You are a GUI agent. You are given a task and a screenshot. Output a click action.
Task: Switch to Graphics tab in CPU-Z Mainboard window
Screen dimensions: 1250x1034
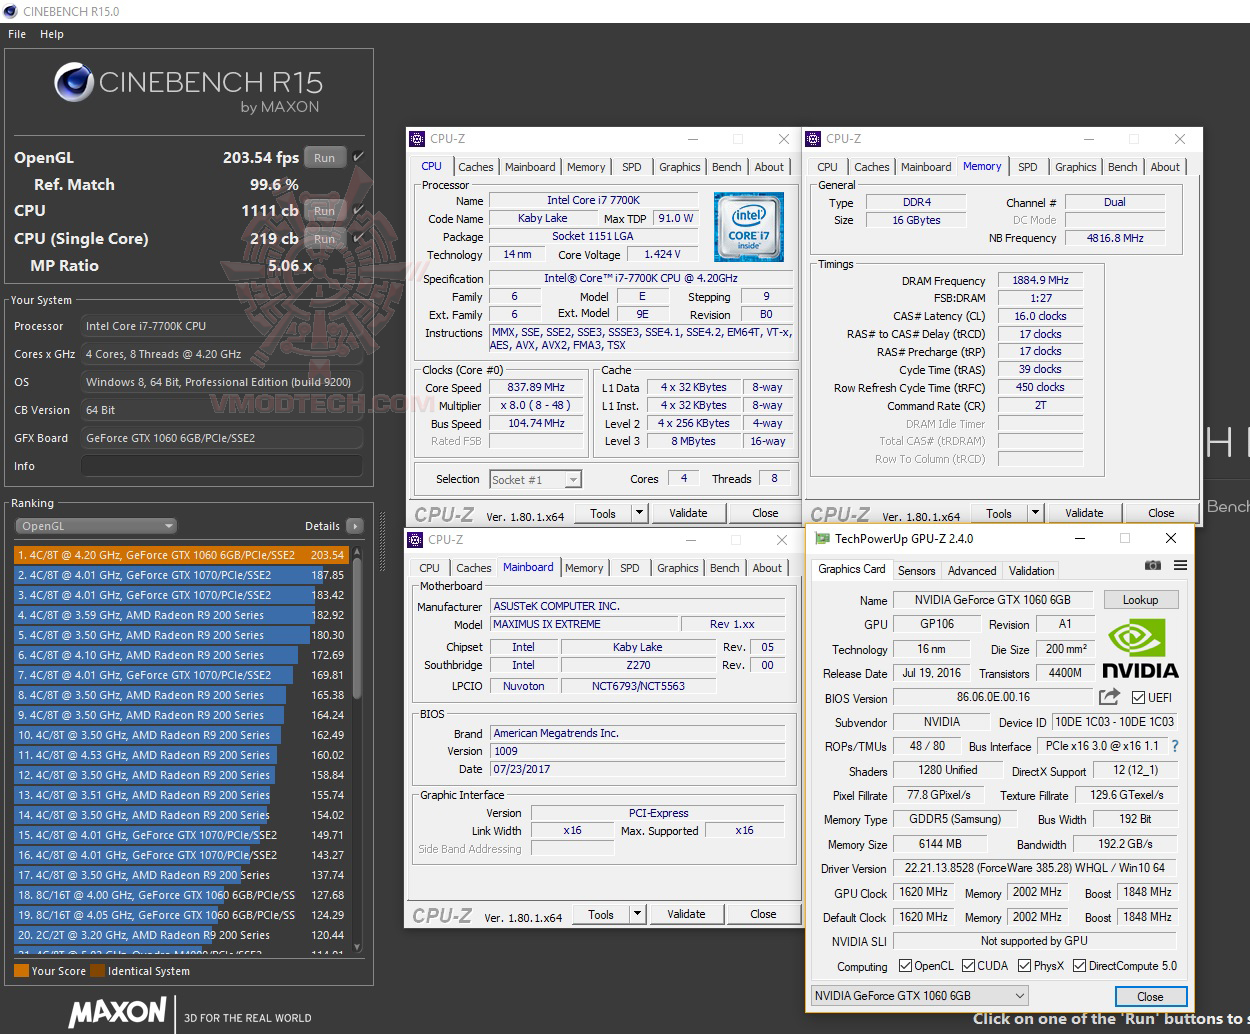[678, 568]
